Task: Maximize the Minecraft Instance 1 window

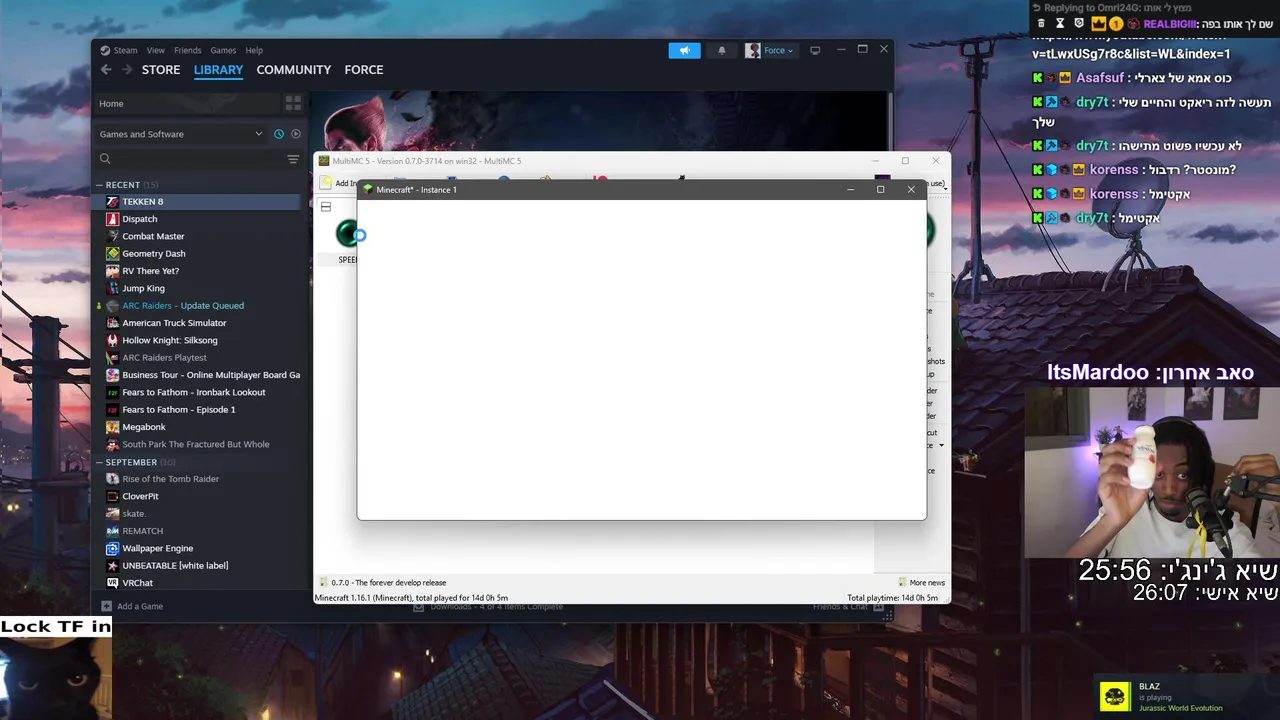Action: pyautogui.click(x=880, y=190)
